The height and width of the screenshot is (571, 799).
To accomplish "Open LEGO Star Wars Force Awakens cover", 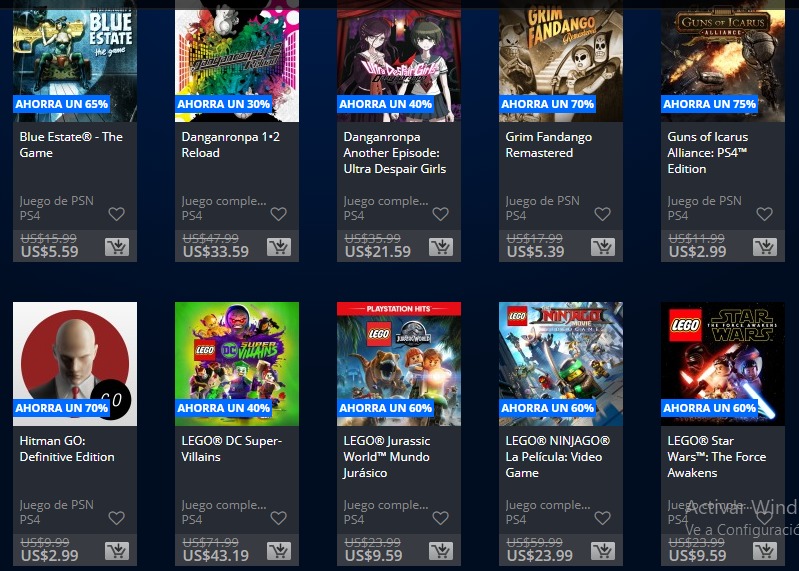I will pyautogui.click(x=723, y=364).
